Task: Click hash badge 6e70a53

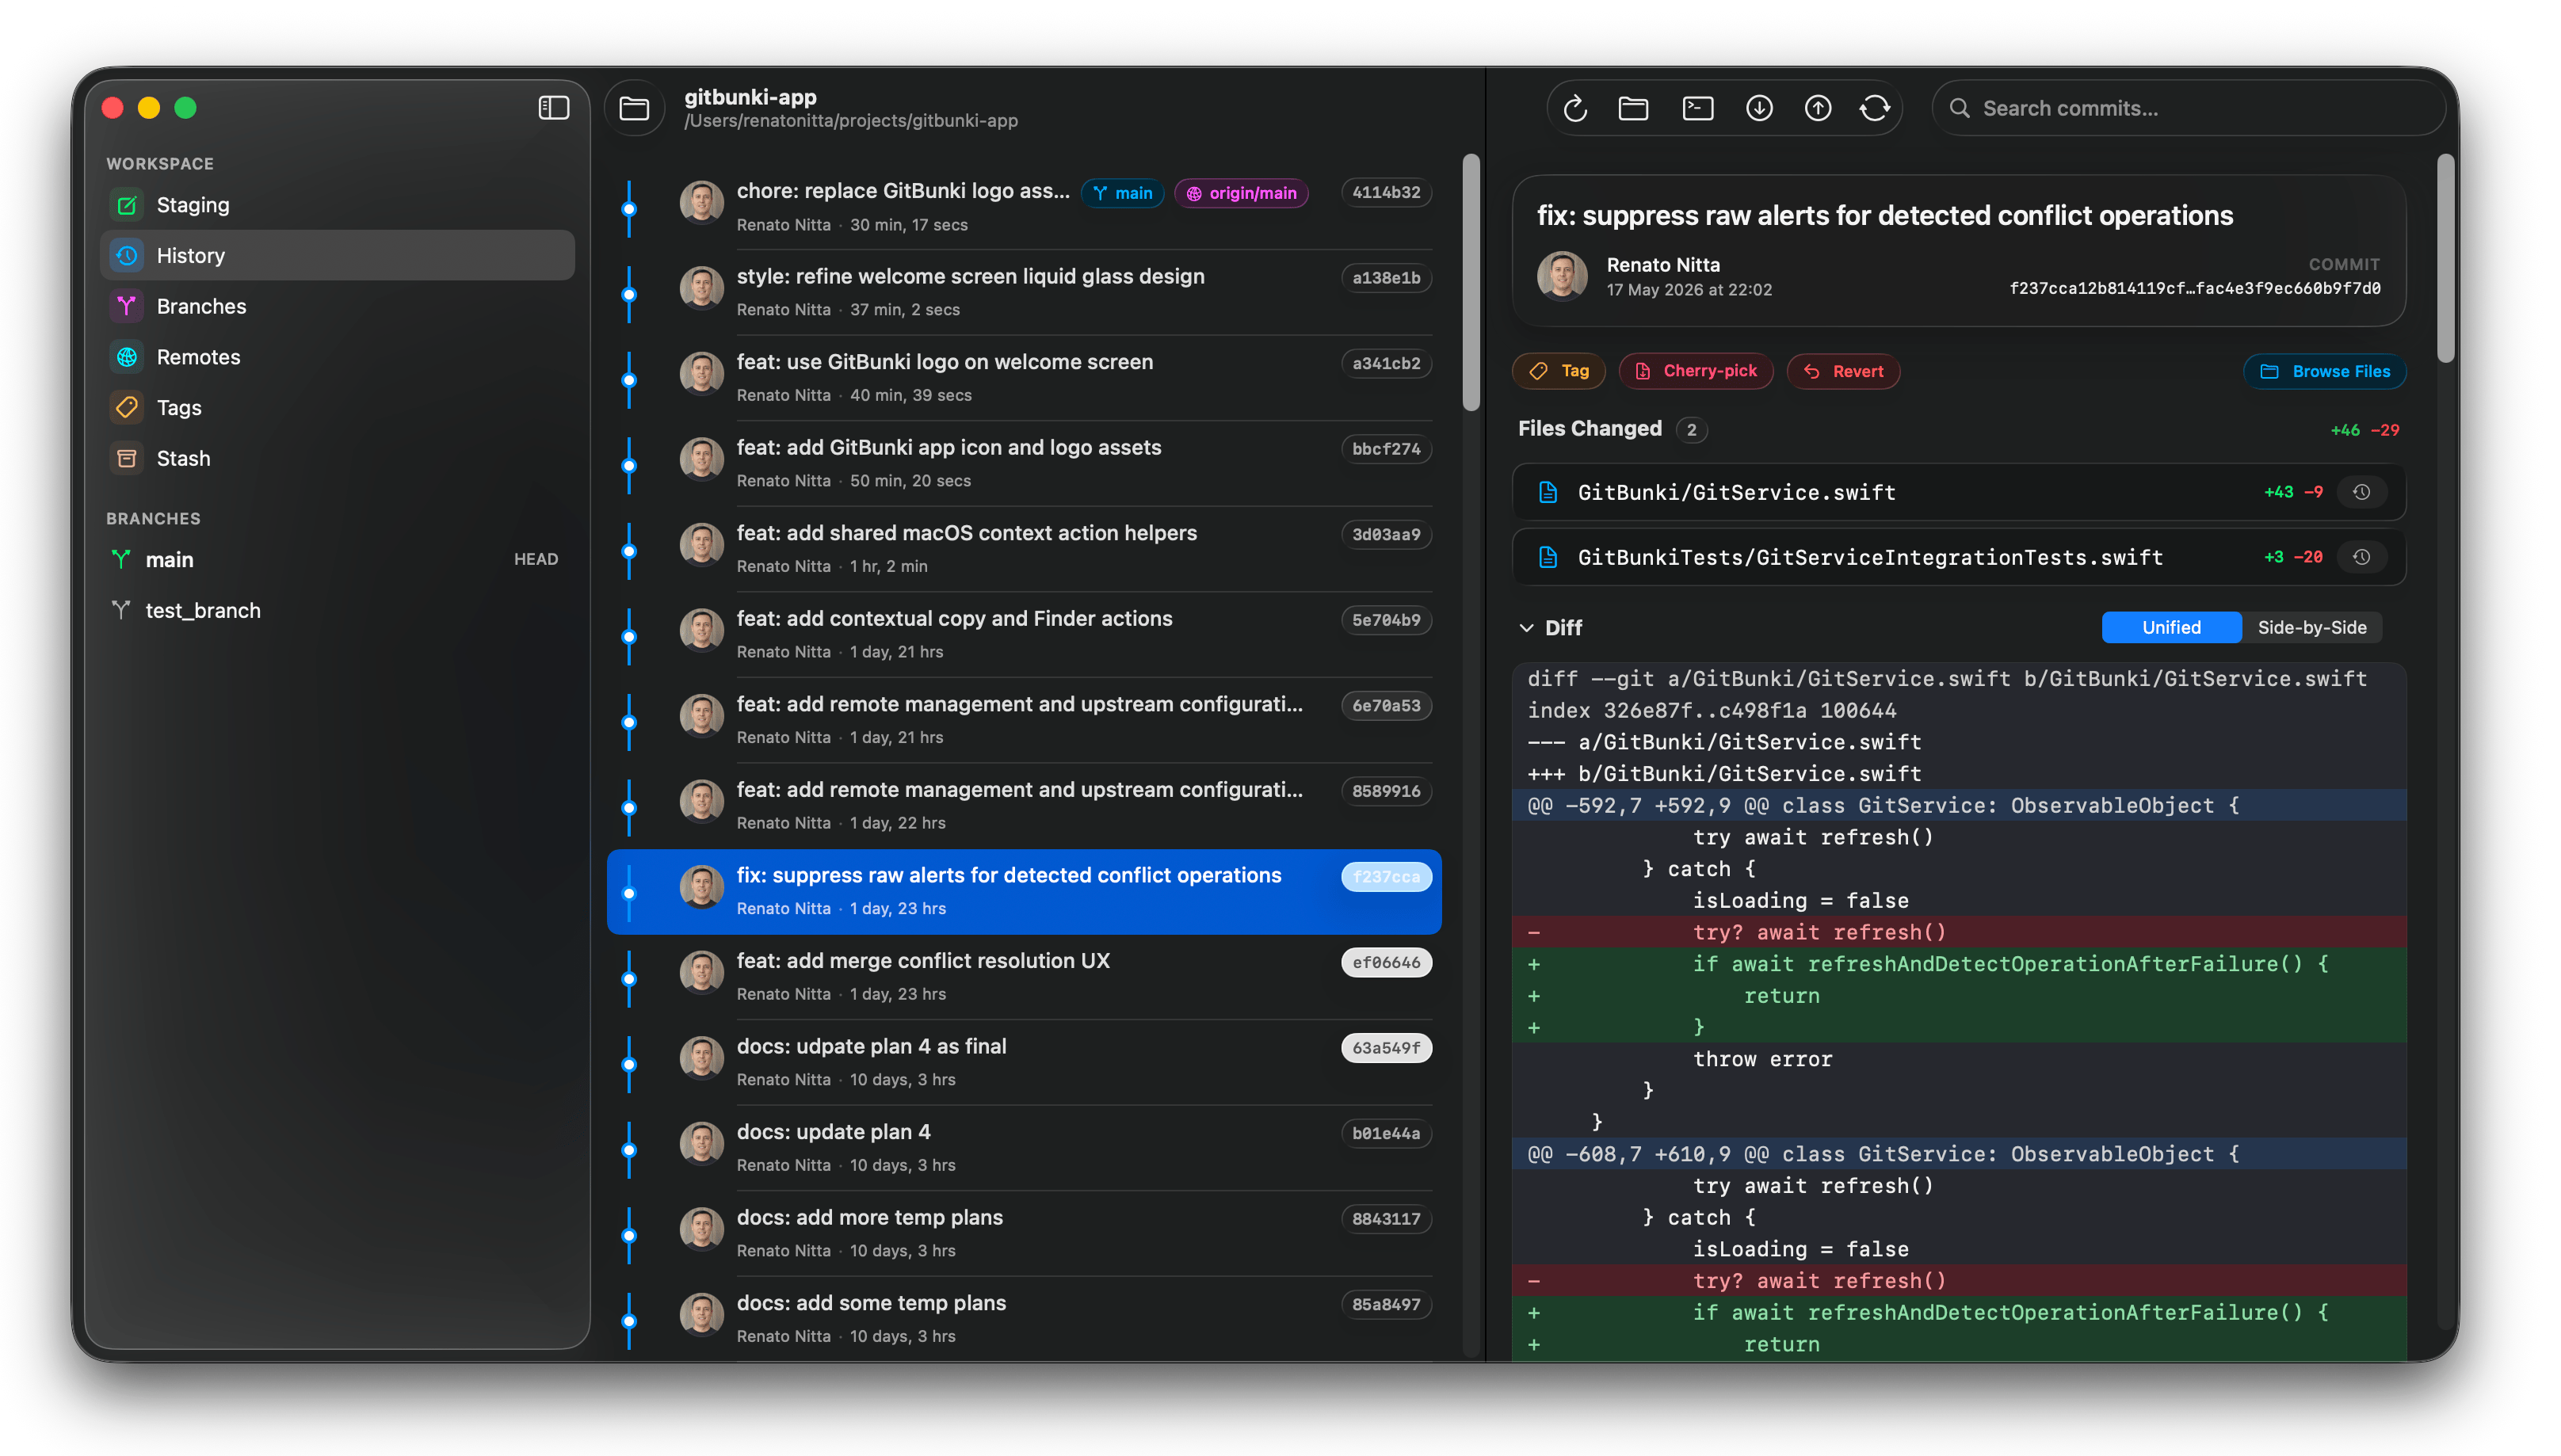Action: pyautogui.click(x=1386, y=705)
